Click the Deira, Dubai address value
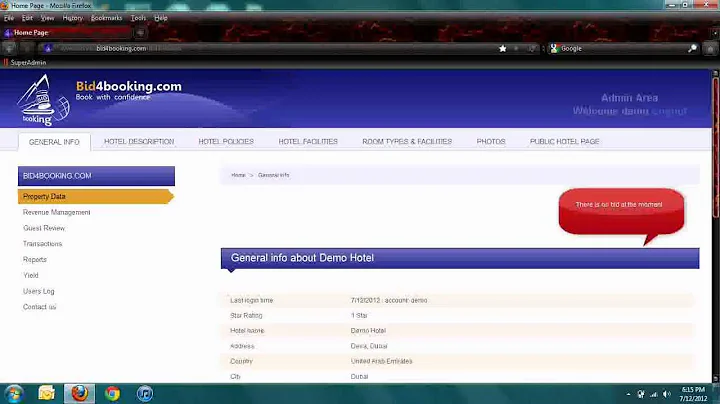The width and height of the screenshot is (720, 404). coord(369,346)
